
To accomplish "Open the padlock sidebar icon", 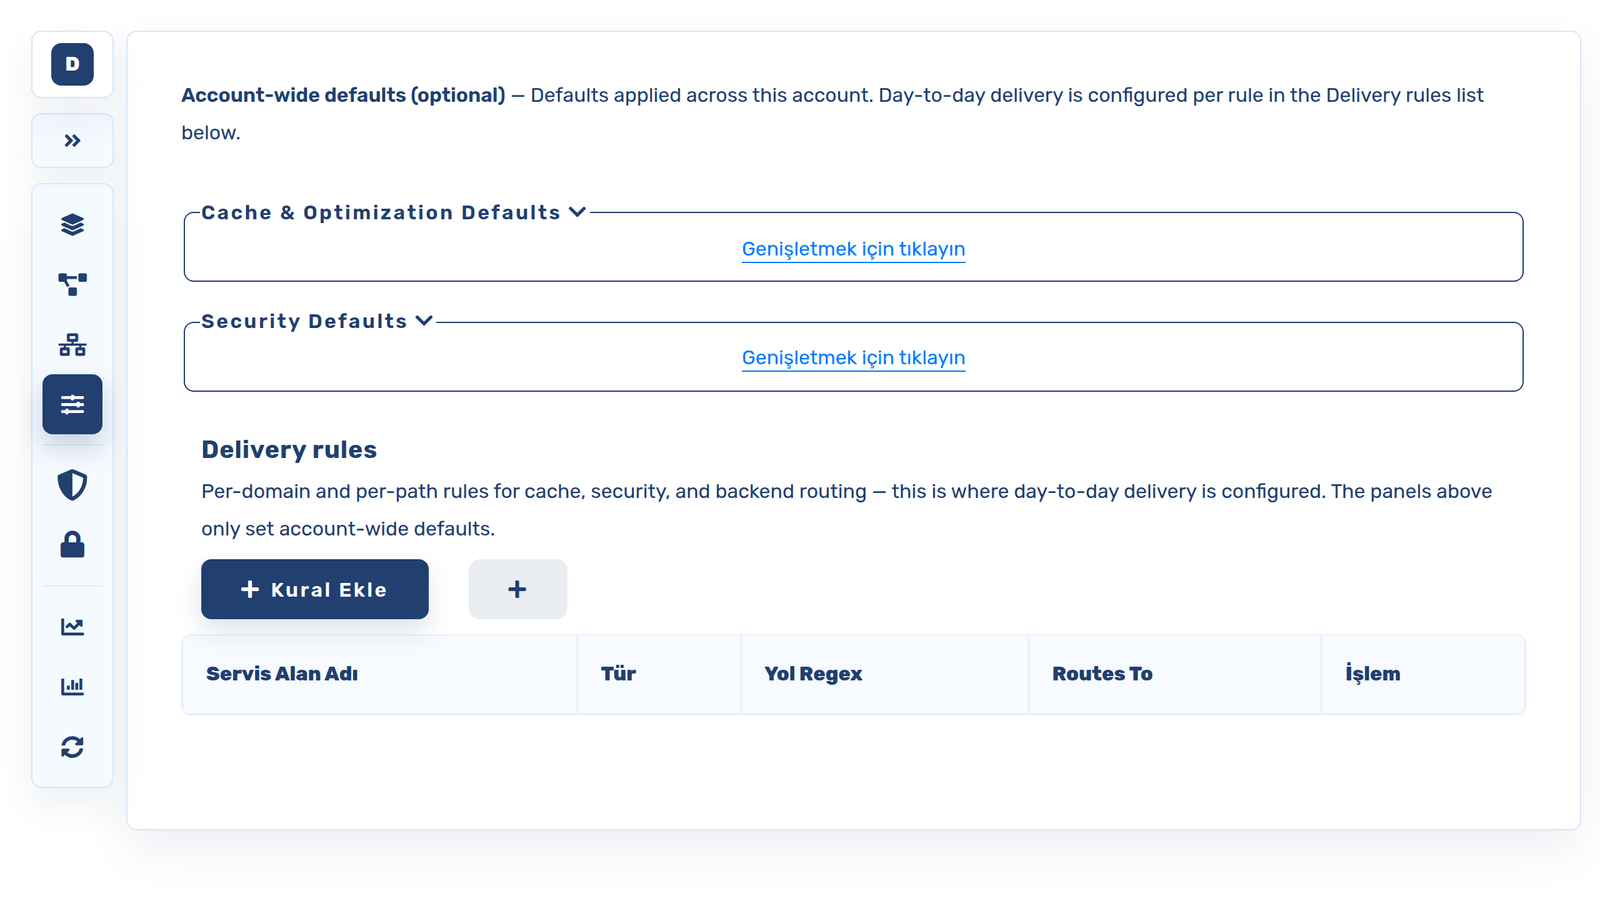I will (72, 545).
